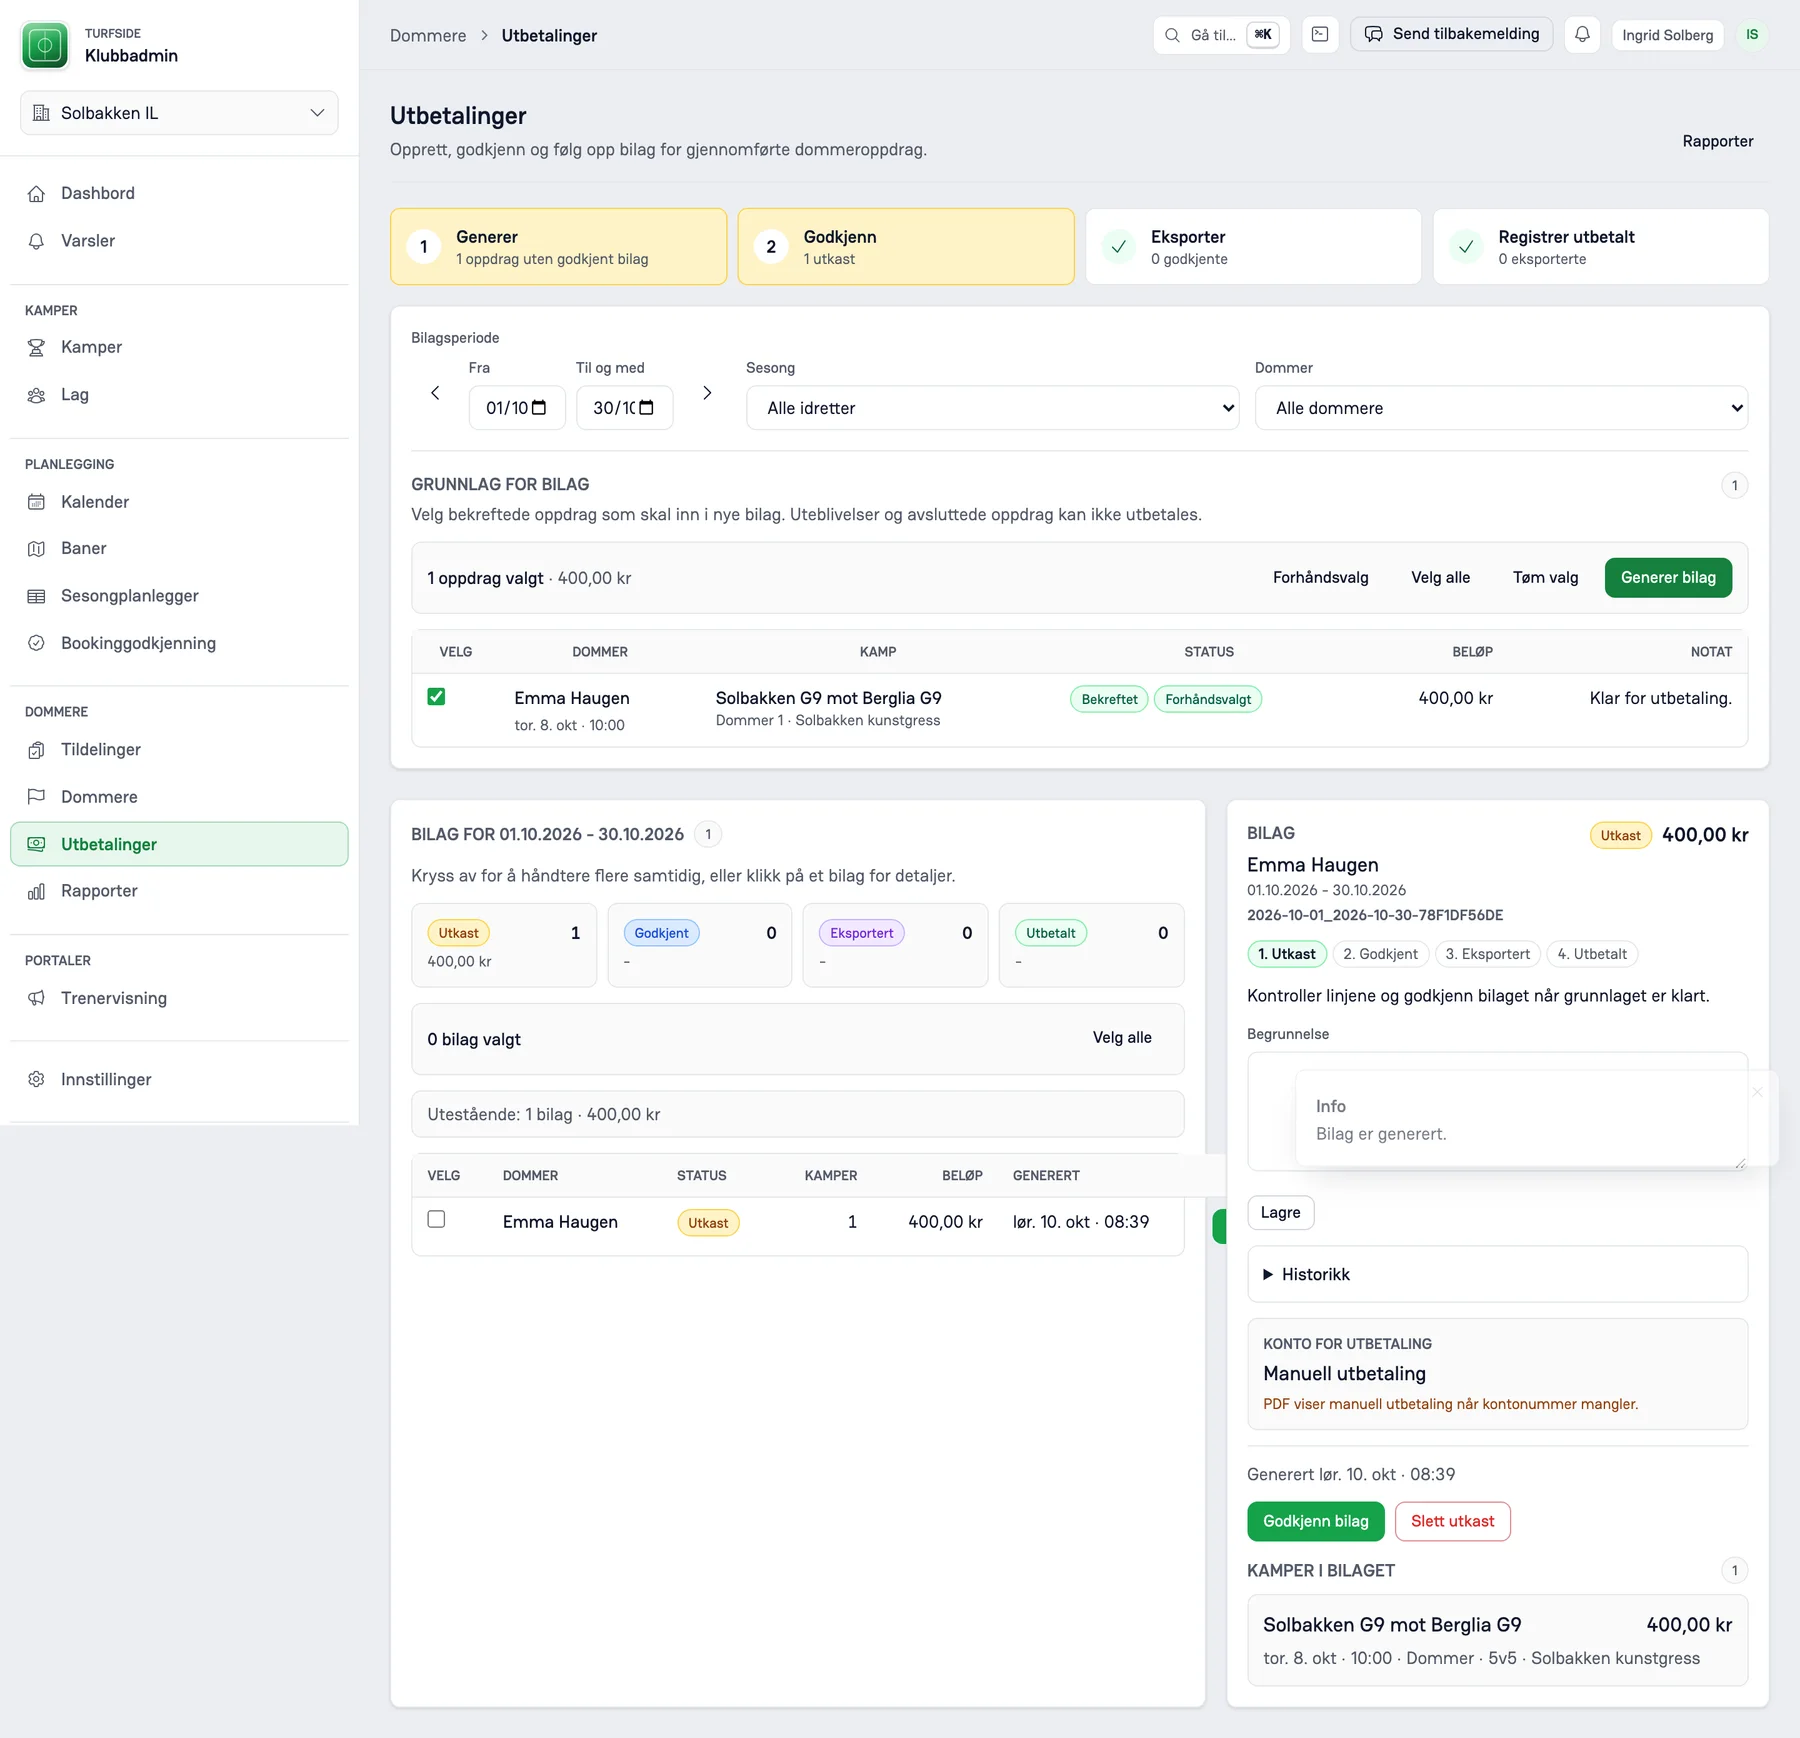Dismiss the Info toast notification
1800x1738 pixels.
1757,1092
